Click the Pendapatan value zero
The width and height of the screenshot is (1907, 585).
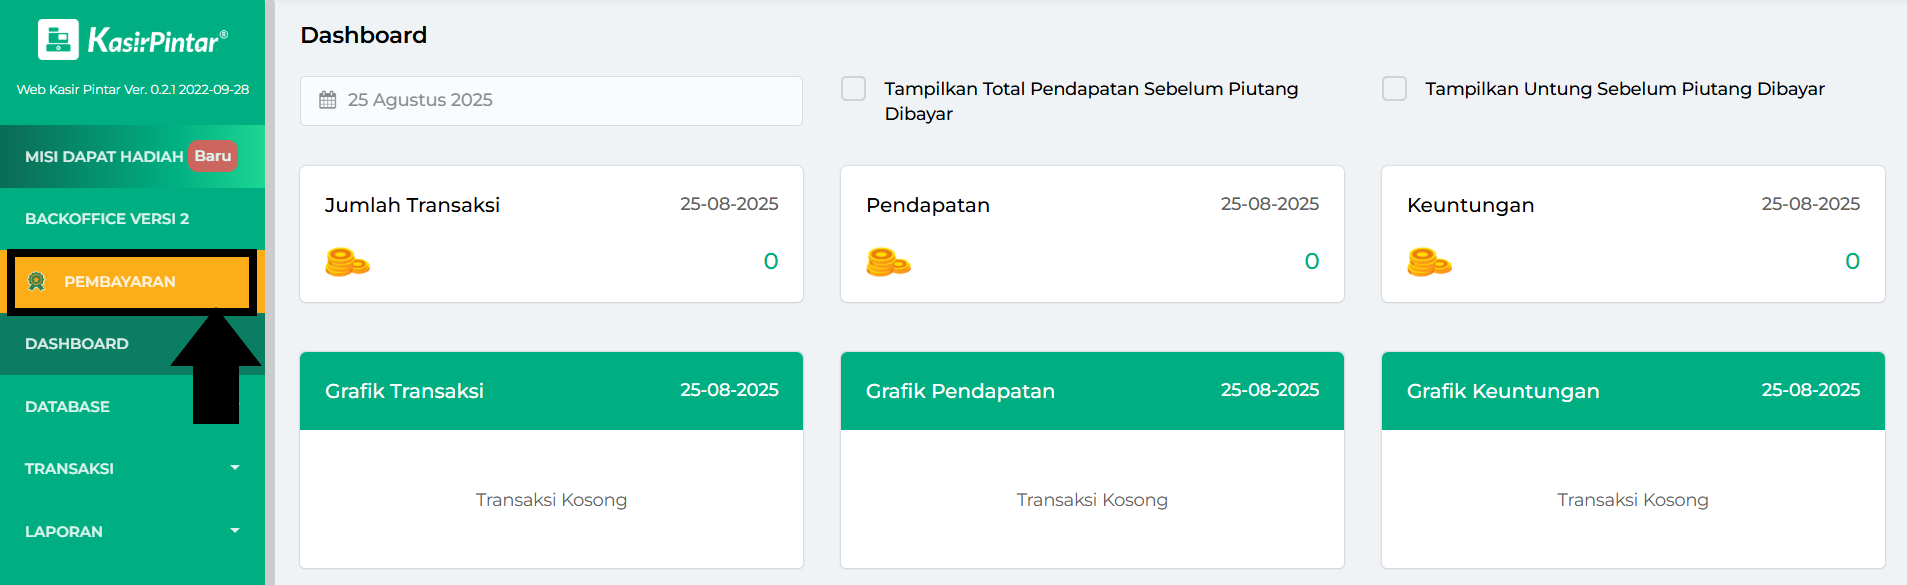coord(1312,262)
